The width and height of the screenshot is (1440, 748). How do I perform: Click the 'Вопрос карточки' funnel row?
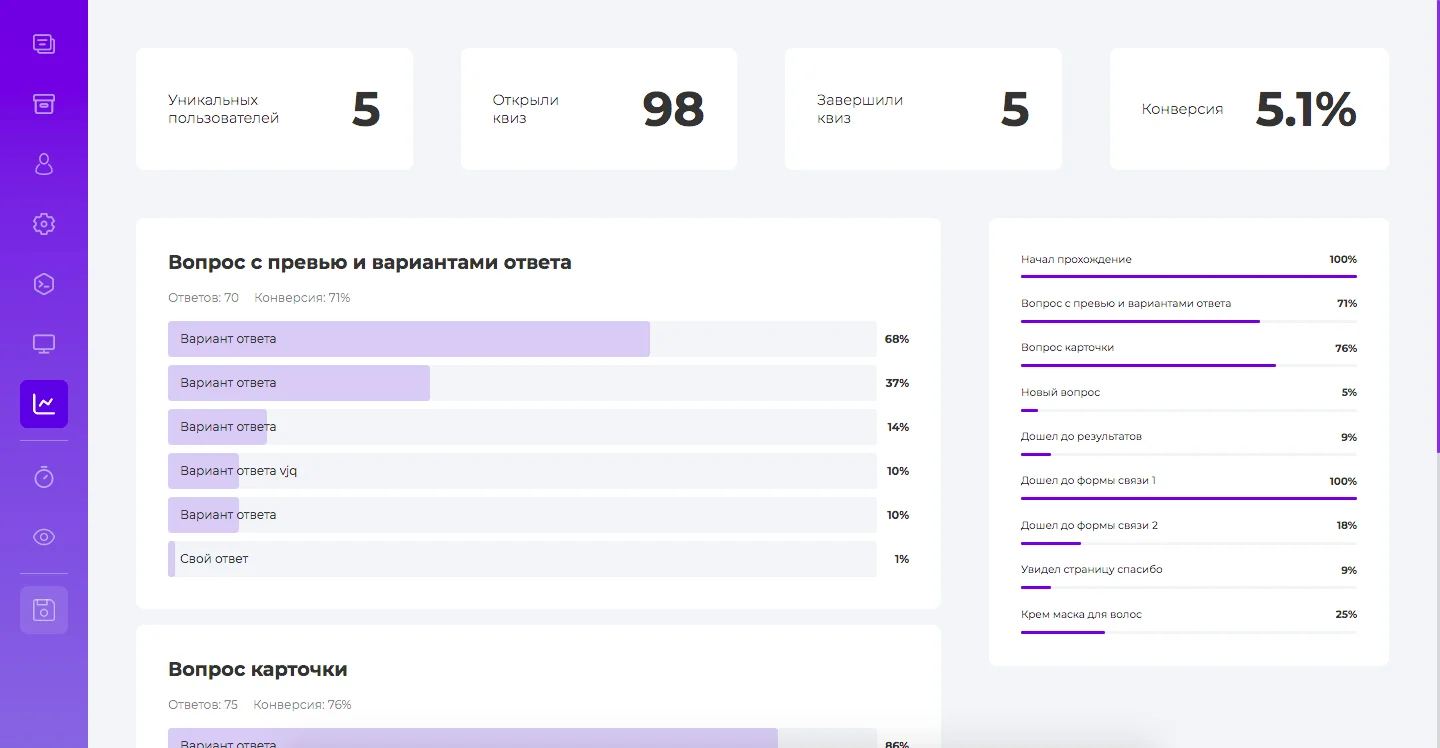click(1189, 354)
